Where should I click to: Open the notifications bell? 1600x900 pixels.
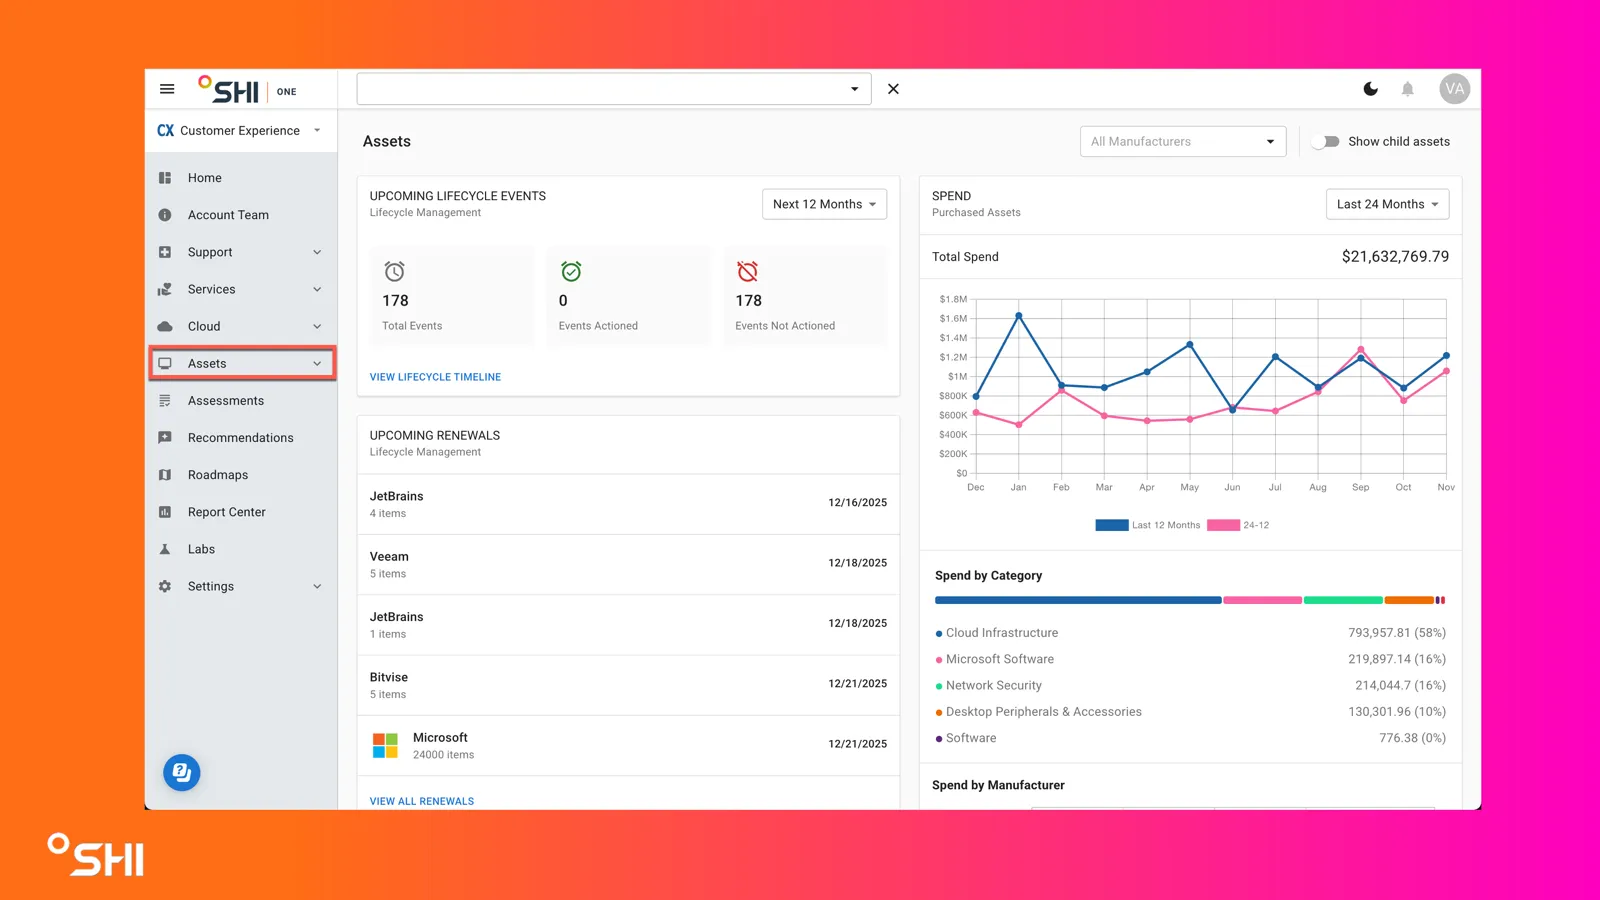pos(1407,89)
